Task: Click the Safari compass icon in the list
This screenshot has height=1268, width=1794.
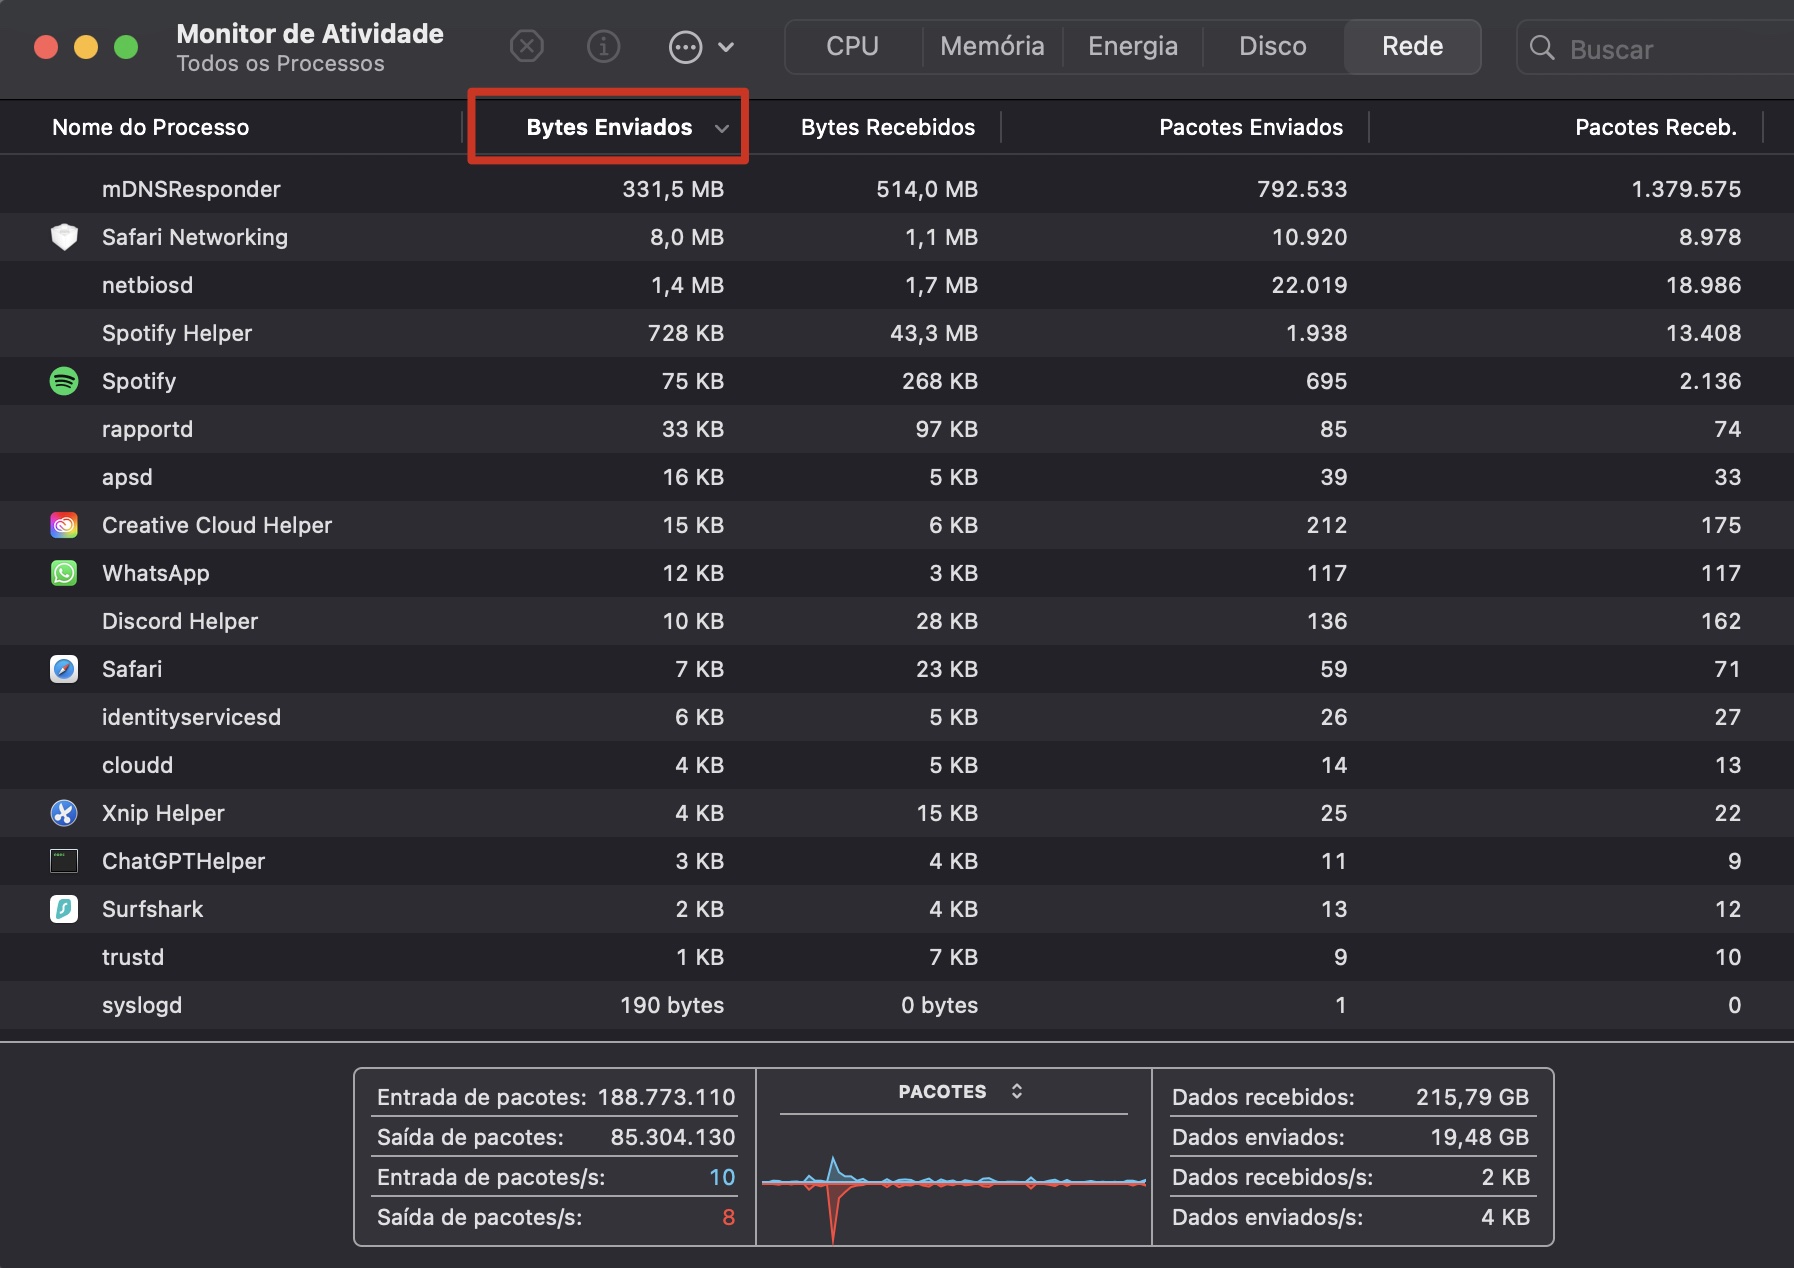Action: coord(64,669)
